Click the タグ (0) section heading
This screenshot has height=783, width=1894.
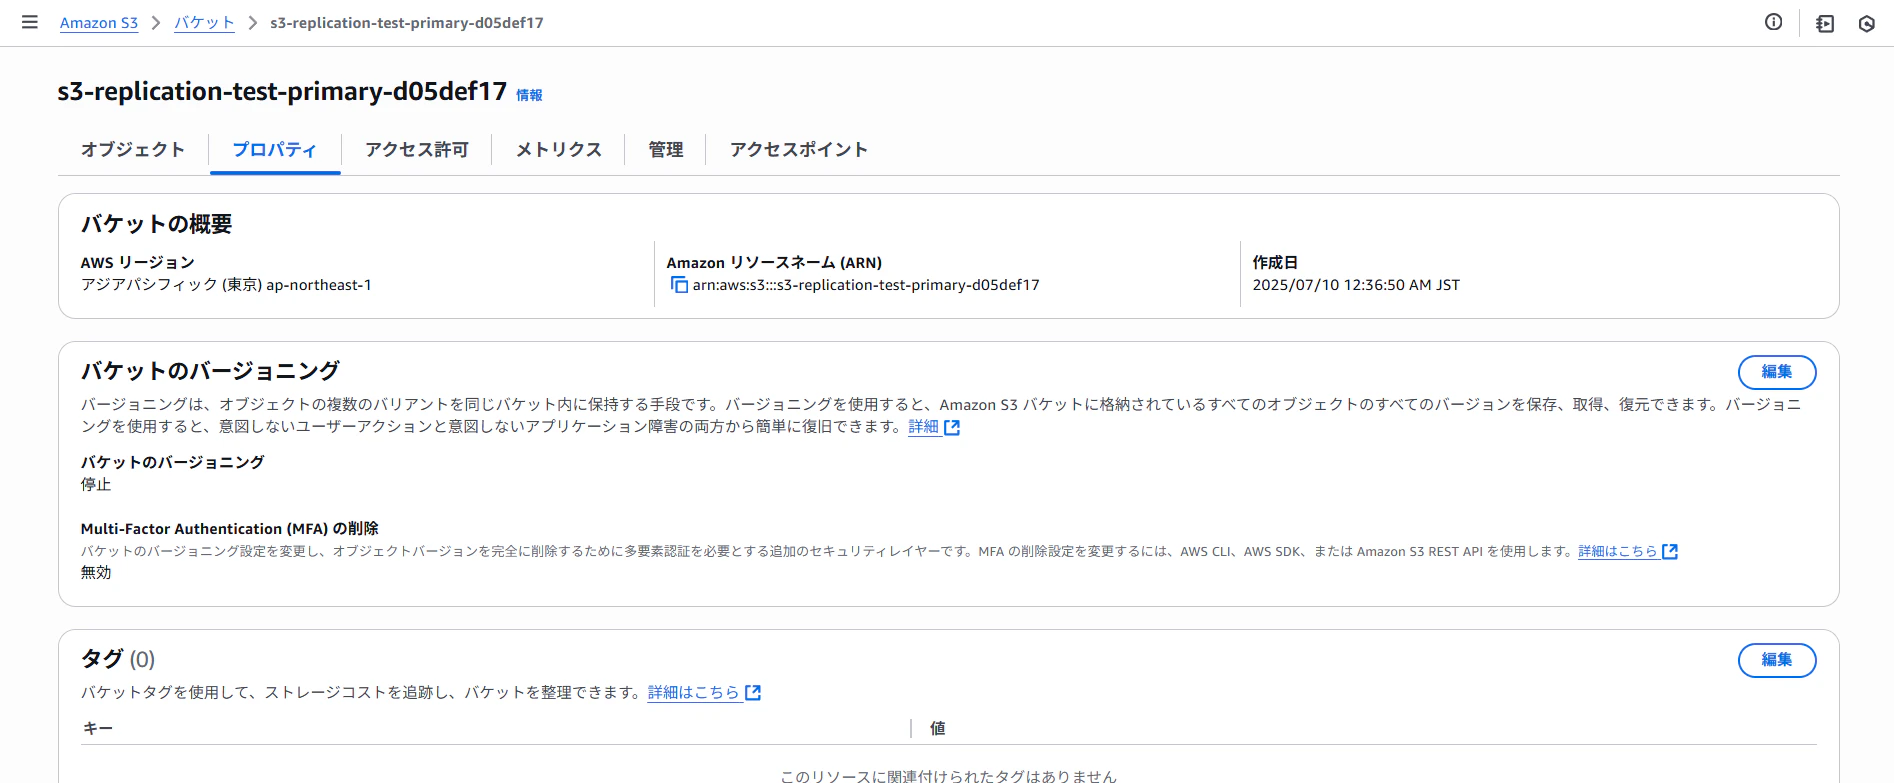pos(118,659)
